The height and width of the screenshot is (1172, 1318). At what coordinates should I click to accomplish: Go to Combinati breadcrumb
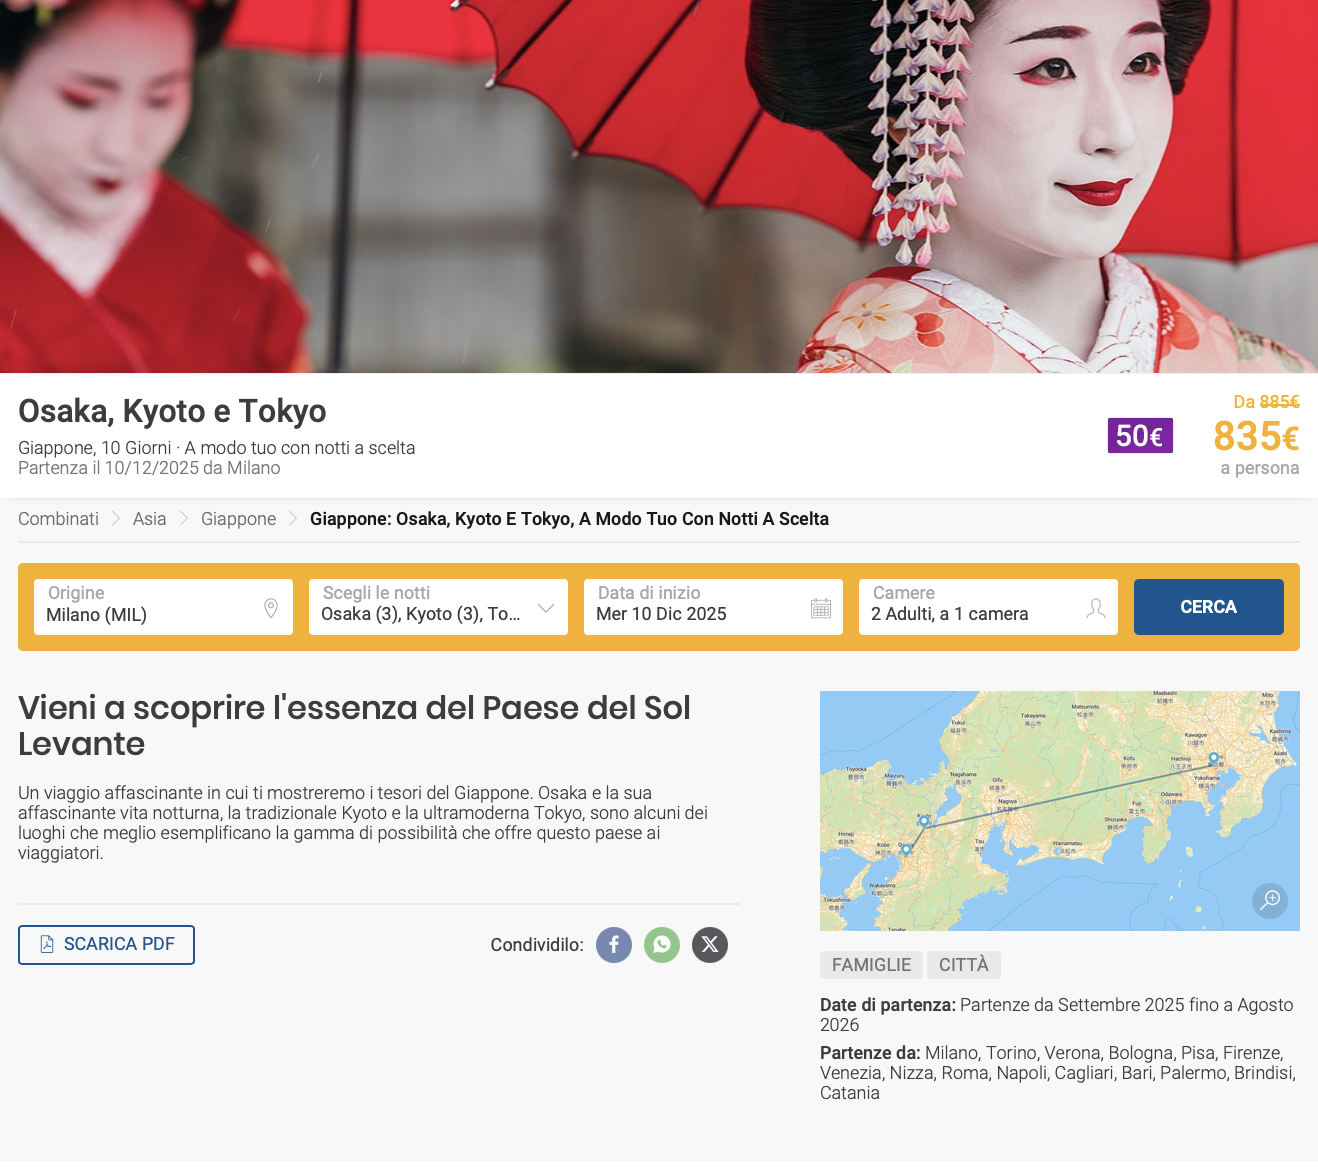click(x=59, y=519)
